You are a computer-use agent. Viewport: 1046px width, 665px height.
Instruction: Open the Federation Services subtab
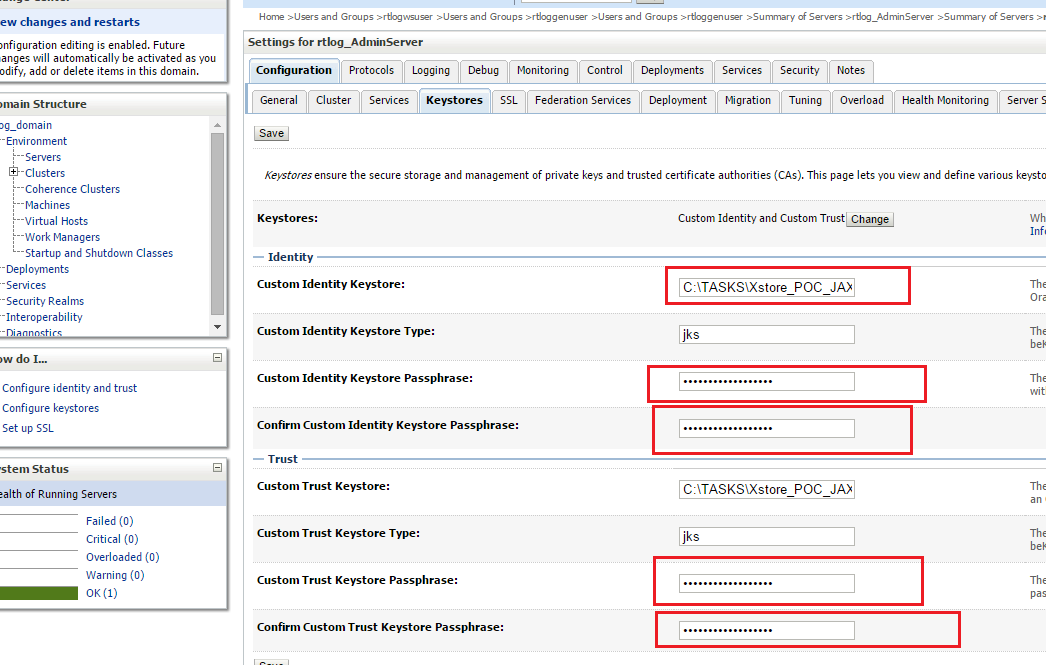tap(583, 100)
